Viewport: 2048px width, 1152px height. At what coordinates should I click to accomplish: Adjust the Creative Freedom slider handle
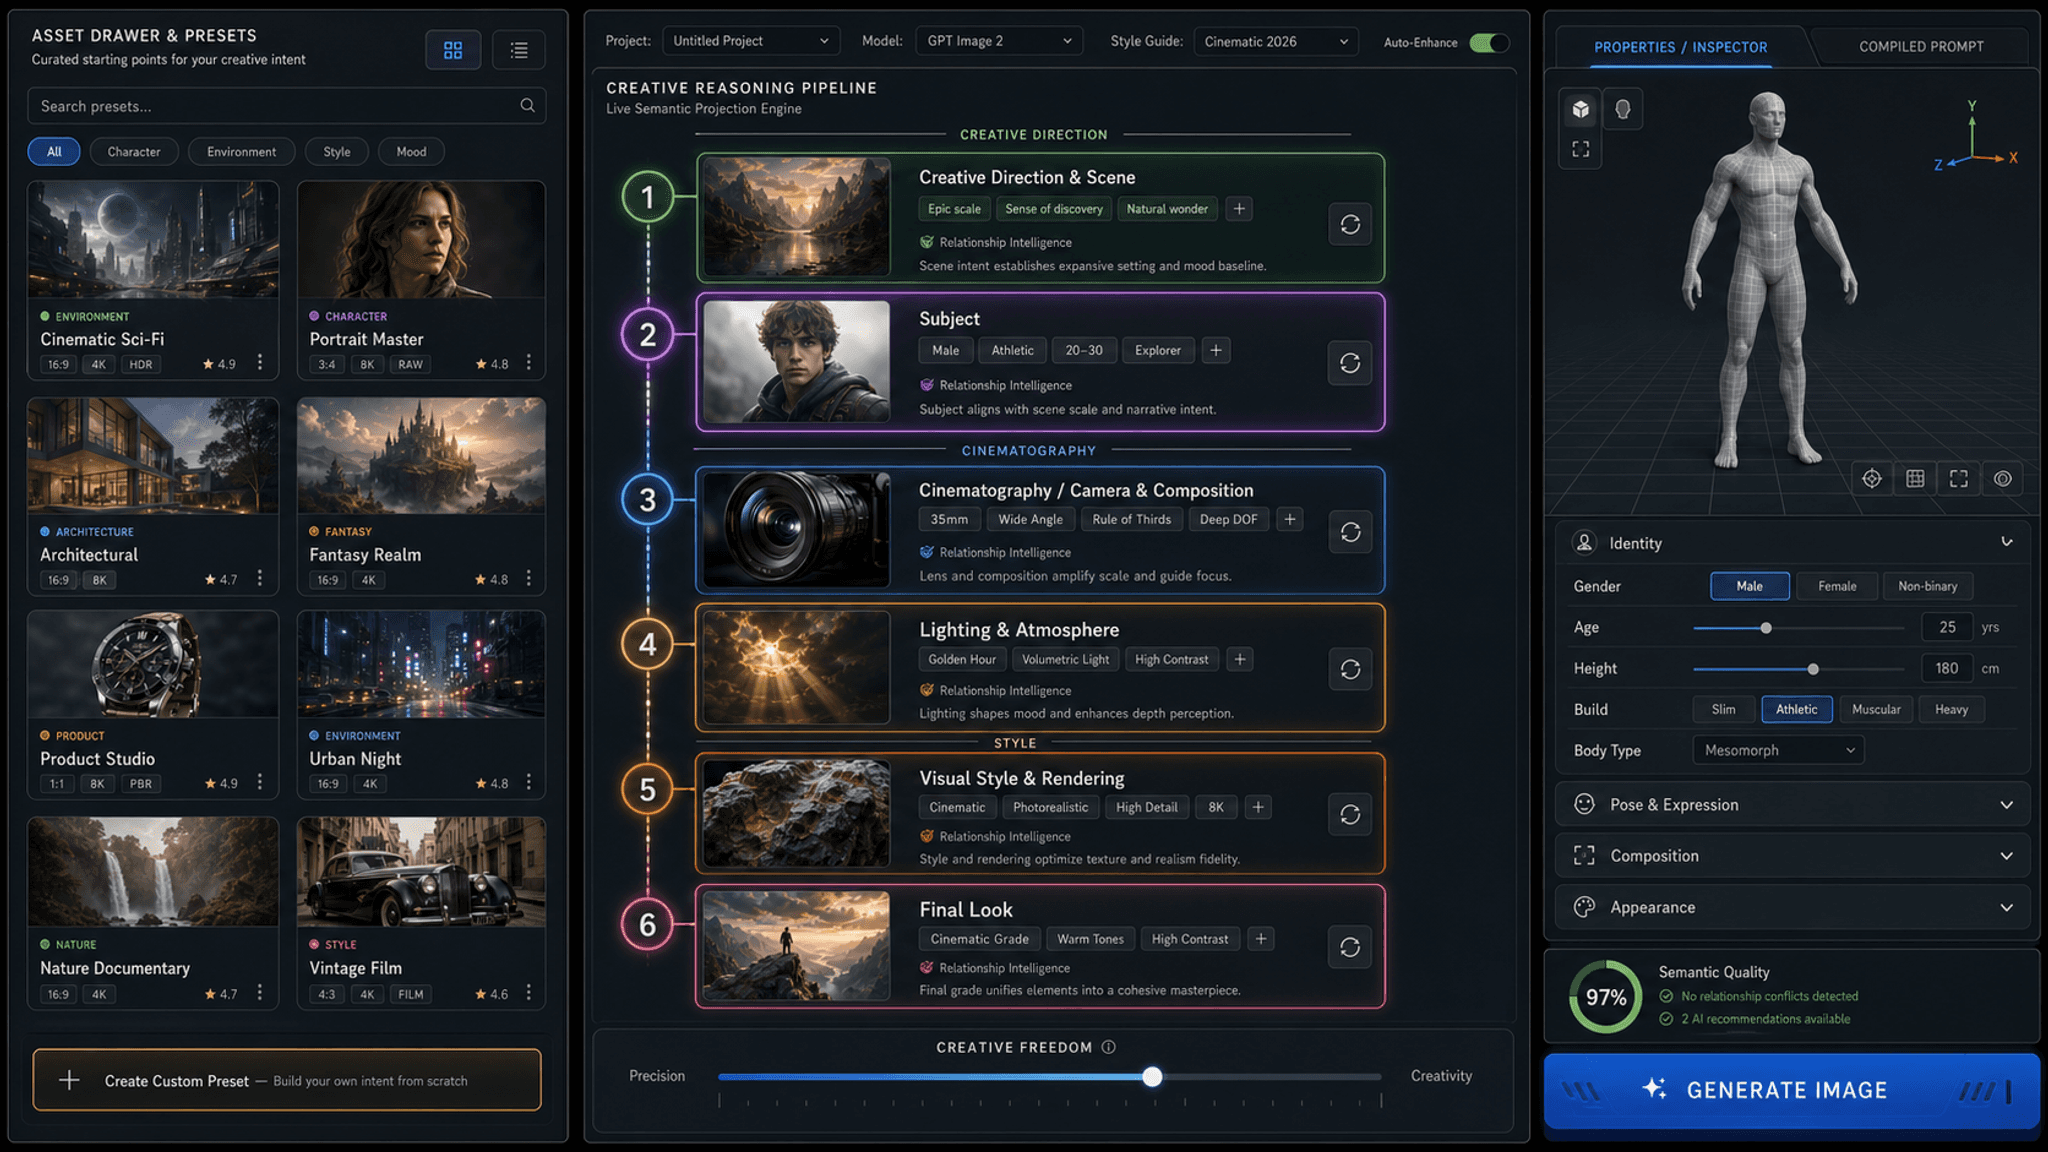pyautogui.click(x=1152, y=1076)
